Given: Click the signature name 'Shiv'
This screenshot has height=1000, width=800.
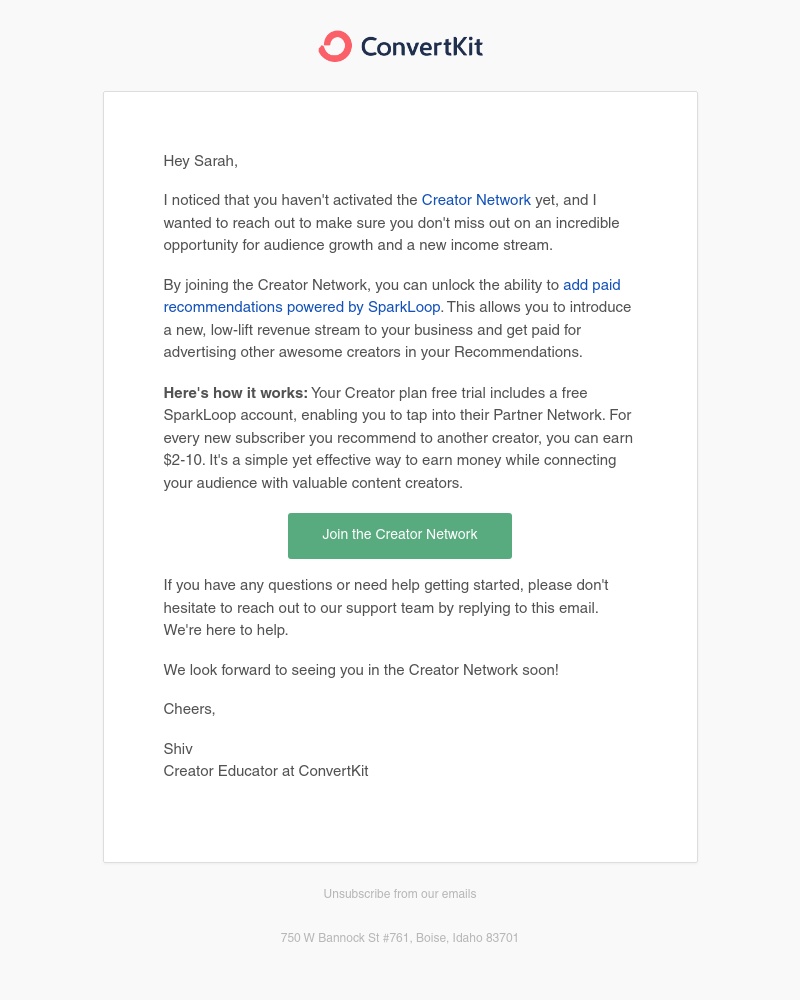Looking at the screenshot, I should tap(178, 749).
